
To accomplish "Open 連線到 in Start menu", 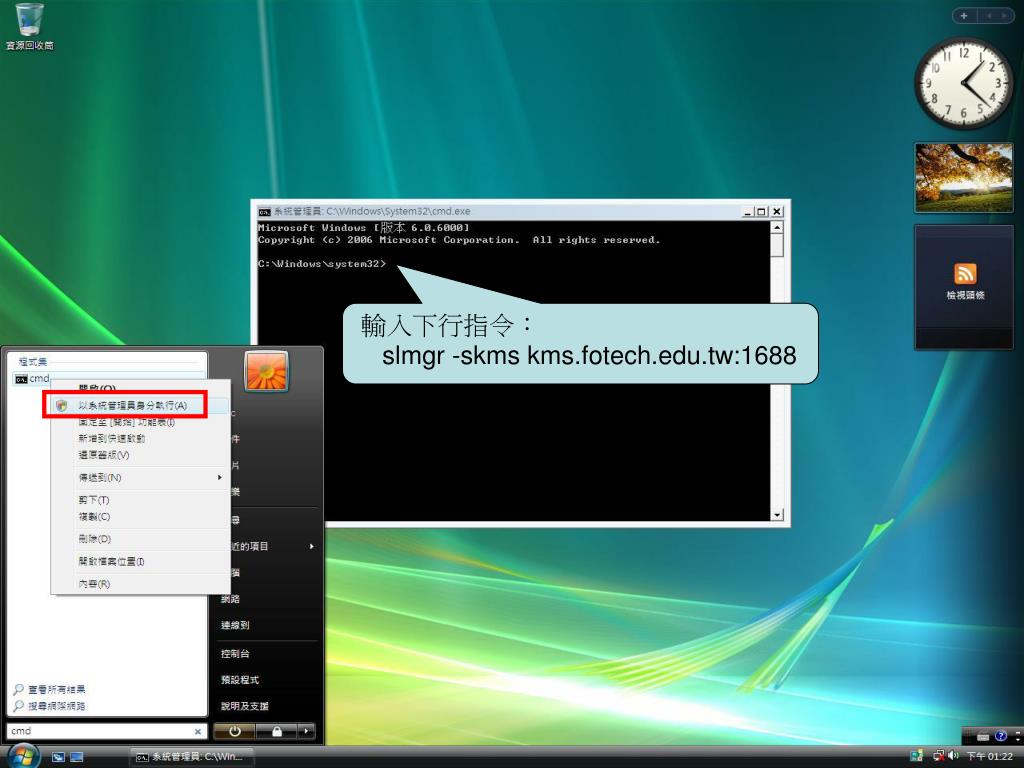I will pos(235,625).
